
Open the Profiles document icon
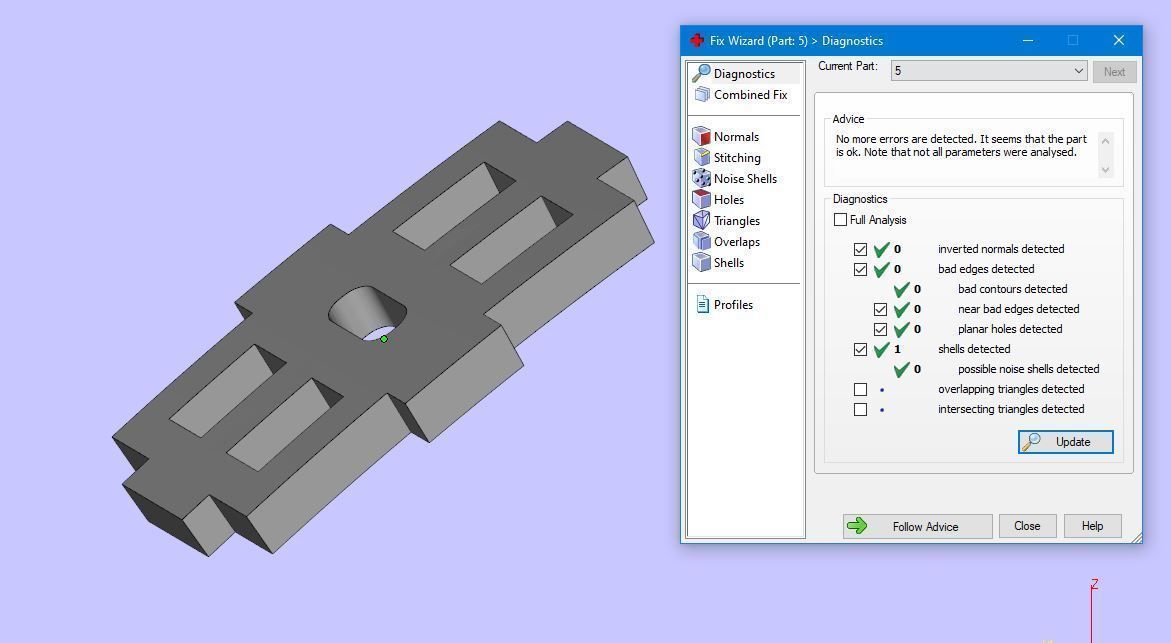pos(702,304)
